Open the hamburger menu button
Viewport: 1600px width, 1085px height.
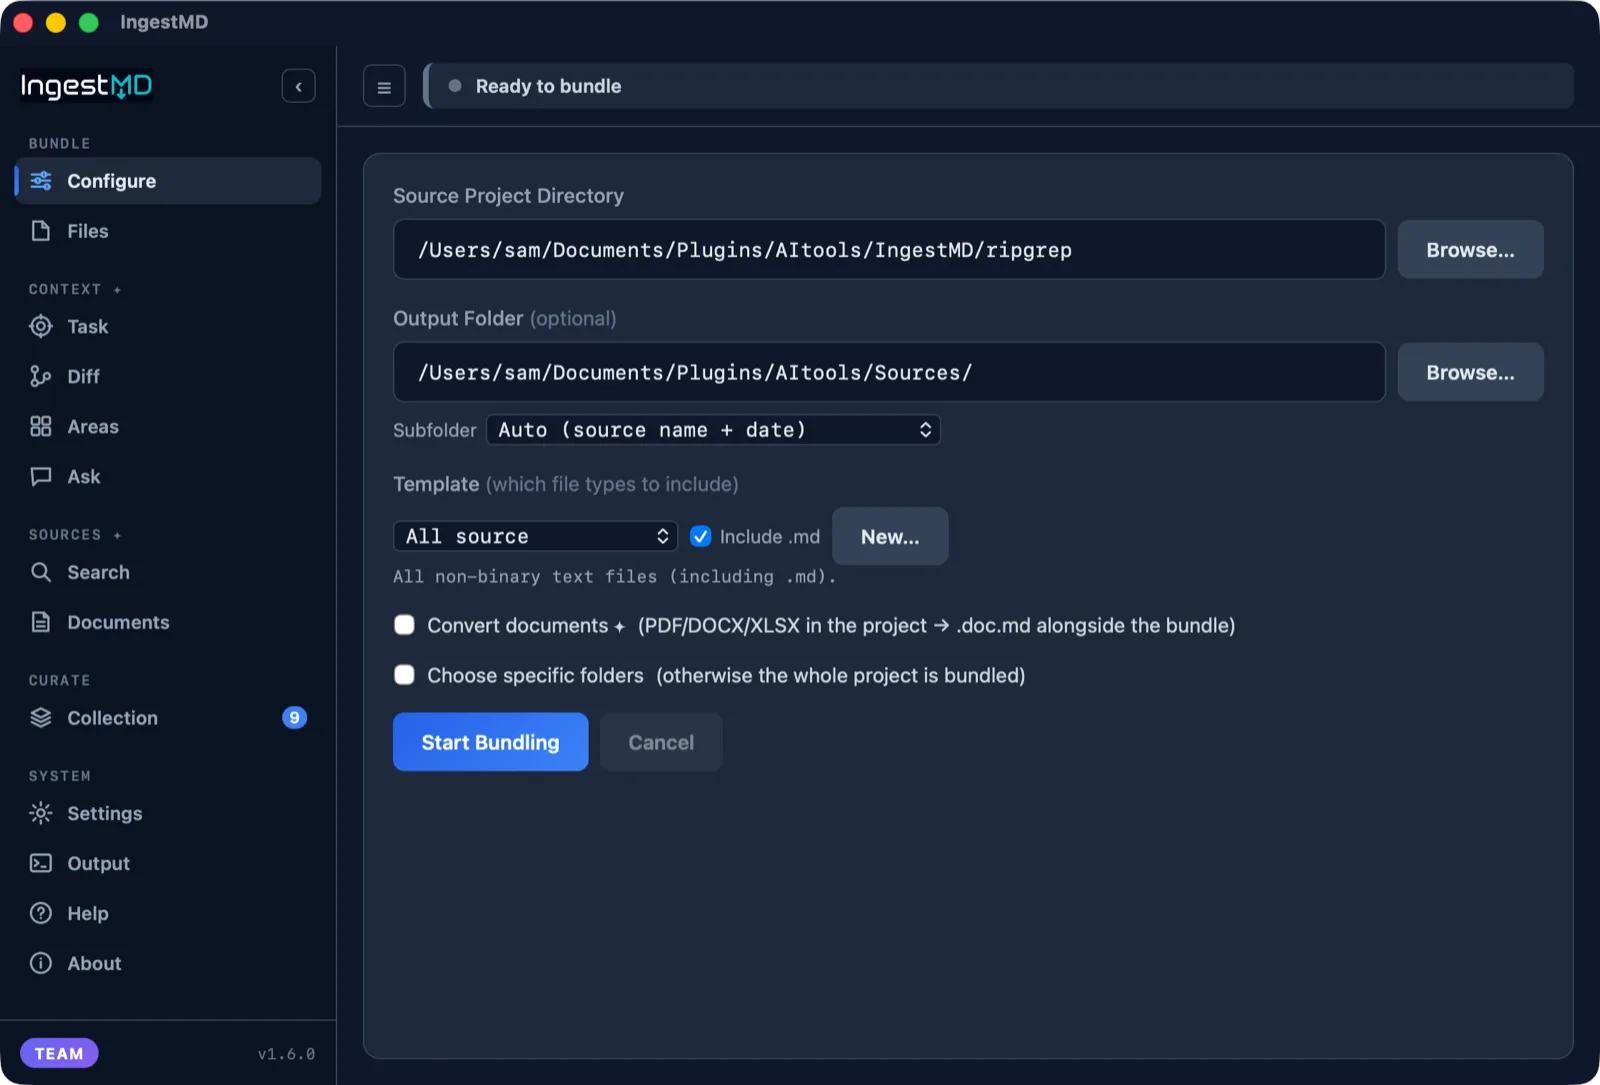pos(384,87)
